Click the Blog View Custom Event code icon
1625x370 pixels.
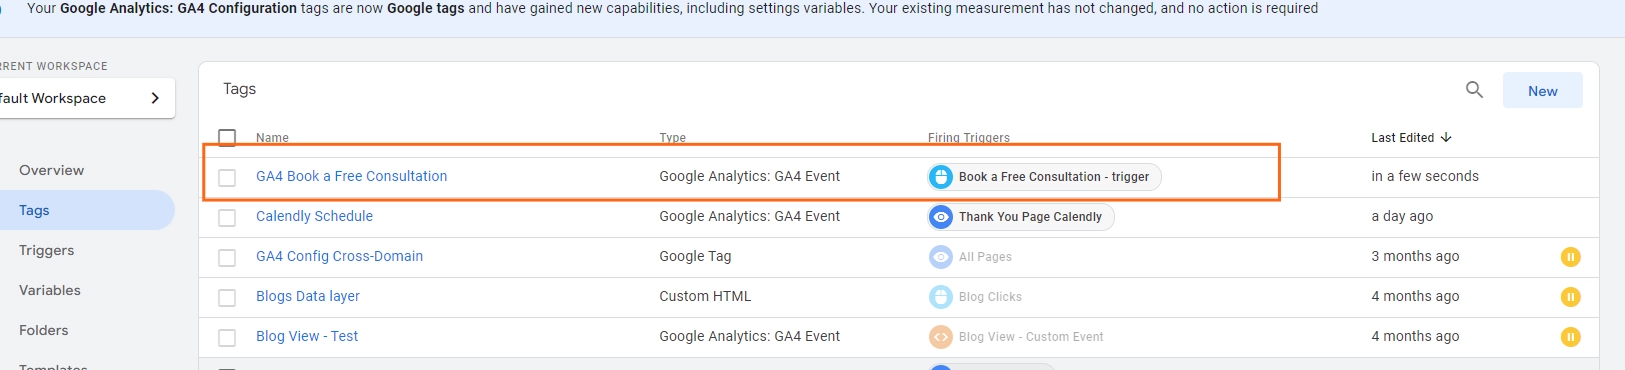(x=941, y=337)
